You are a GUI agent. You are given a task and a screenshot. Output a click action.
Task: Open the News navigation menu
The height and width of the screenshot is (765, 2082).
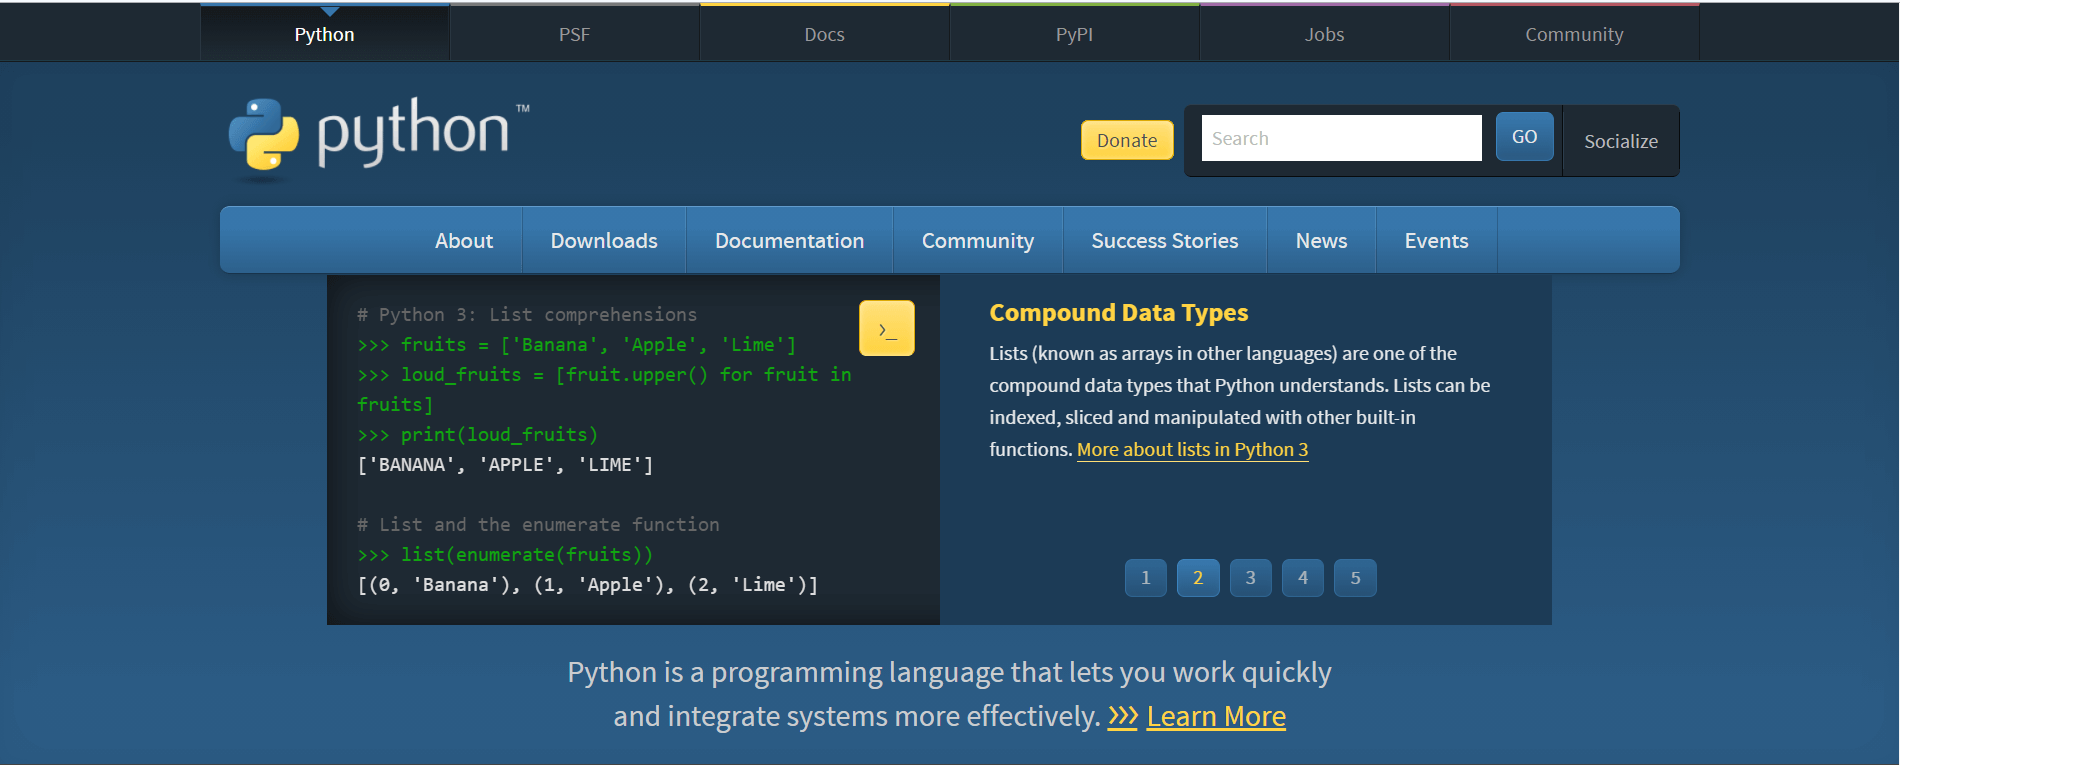coord(1322,240)
